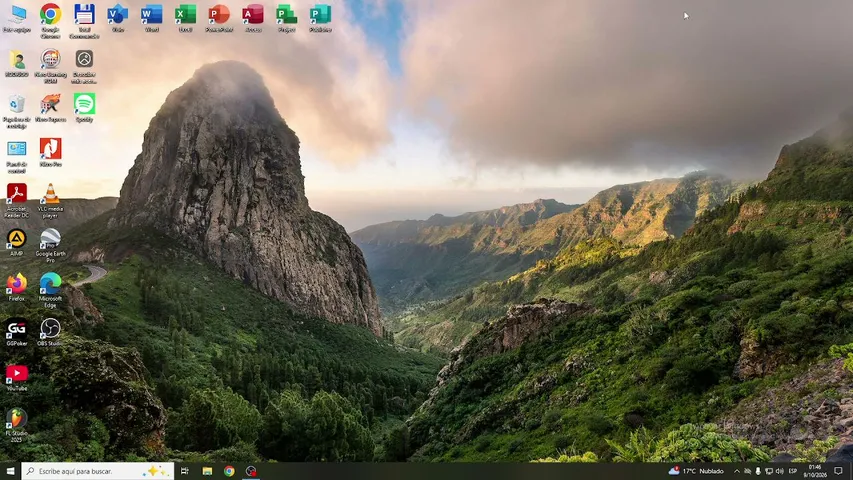
Task: Select the Total Commander floppy disk shortcut
Action: click(84, 21)
